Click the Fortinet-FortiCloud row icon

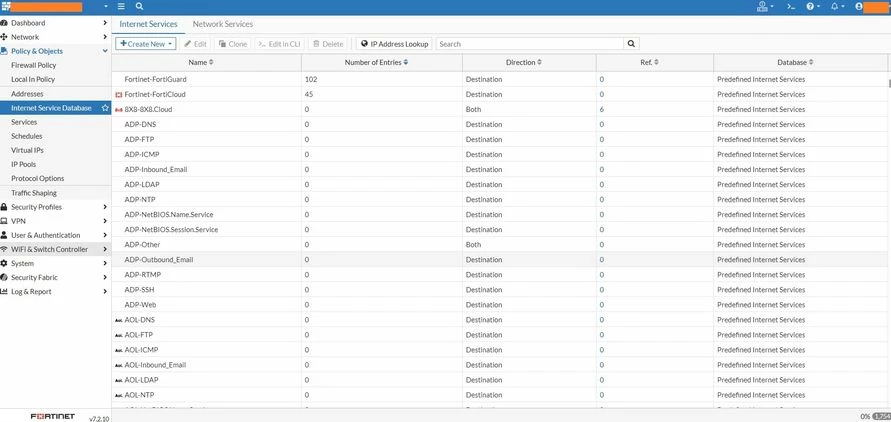pyautogui.click(x=119, y=94)
